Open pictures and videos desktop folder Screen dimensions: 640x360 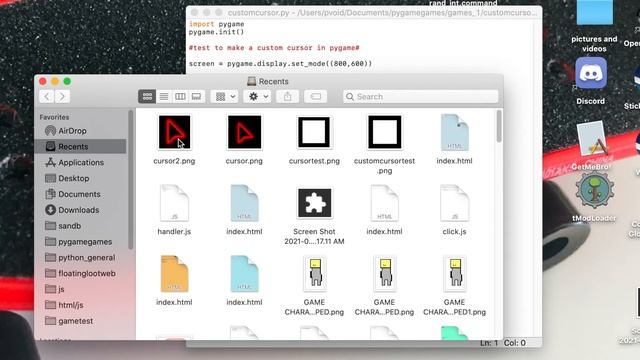point(595,12)
